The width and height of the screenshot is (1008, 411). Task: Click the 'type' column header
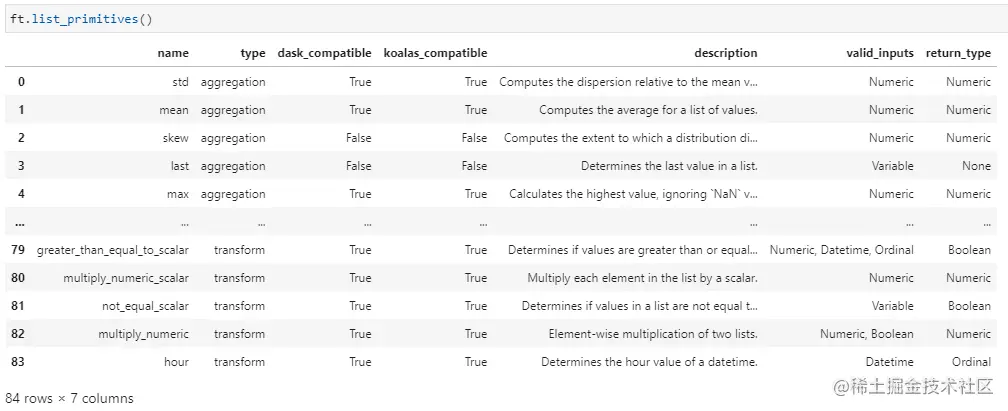coord(253,53)
